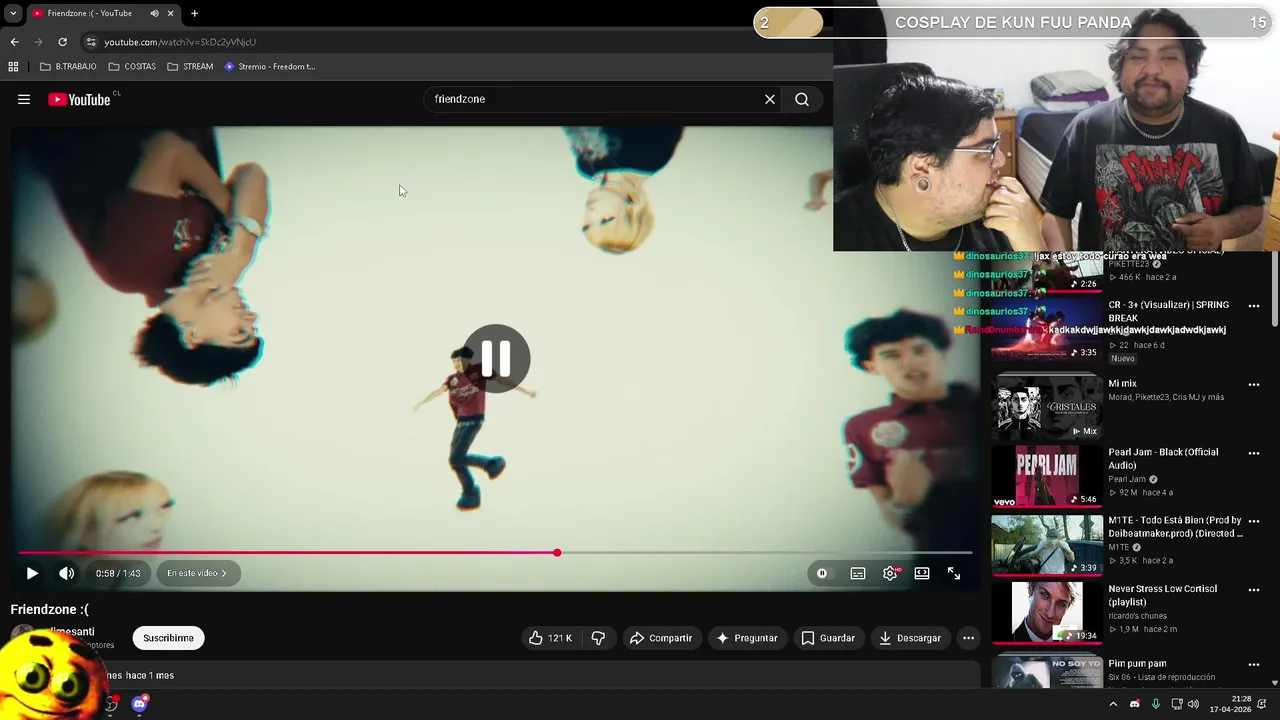
Task: Mute the video volume speaker icon
Action: pos(66,573)
